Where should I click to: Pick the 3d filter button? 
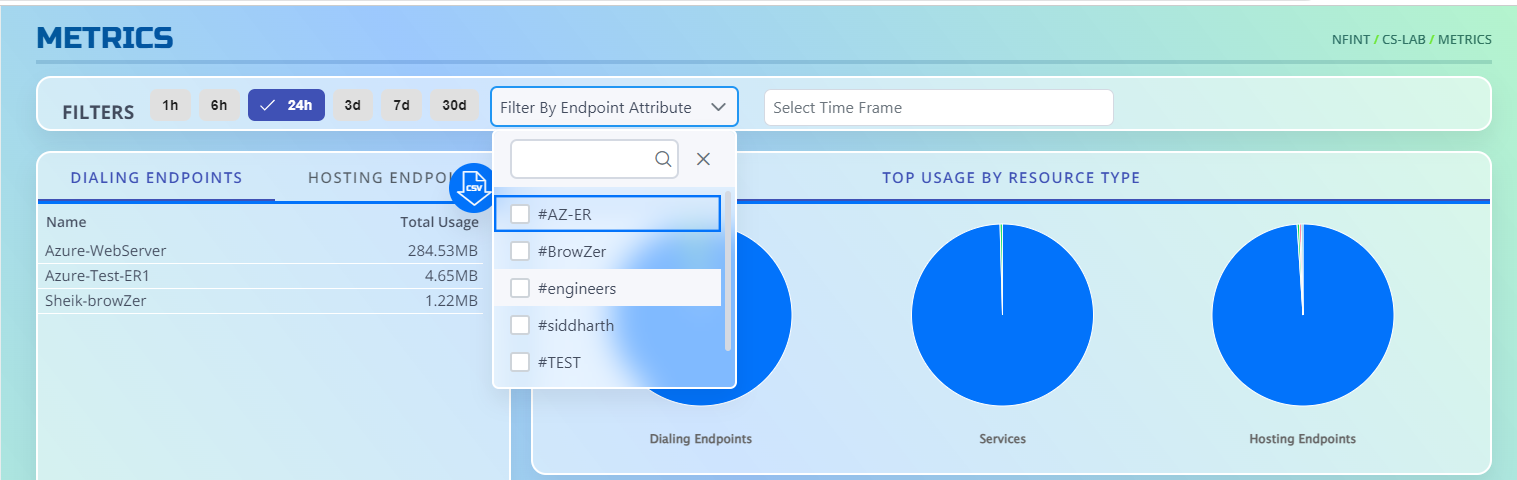tap(353, 105)
